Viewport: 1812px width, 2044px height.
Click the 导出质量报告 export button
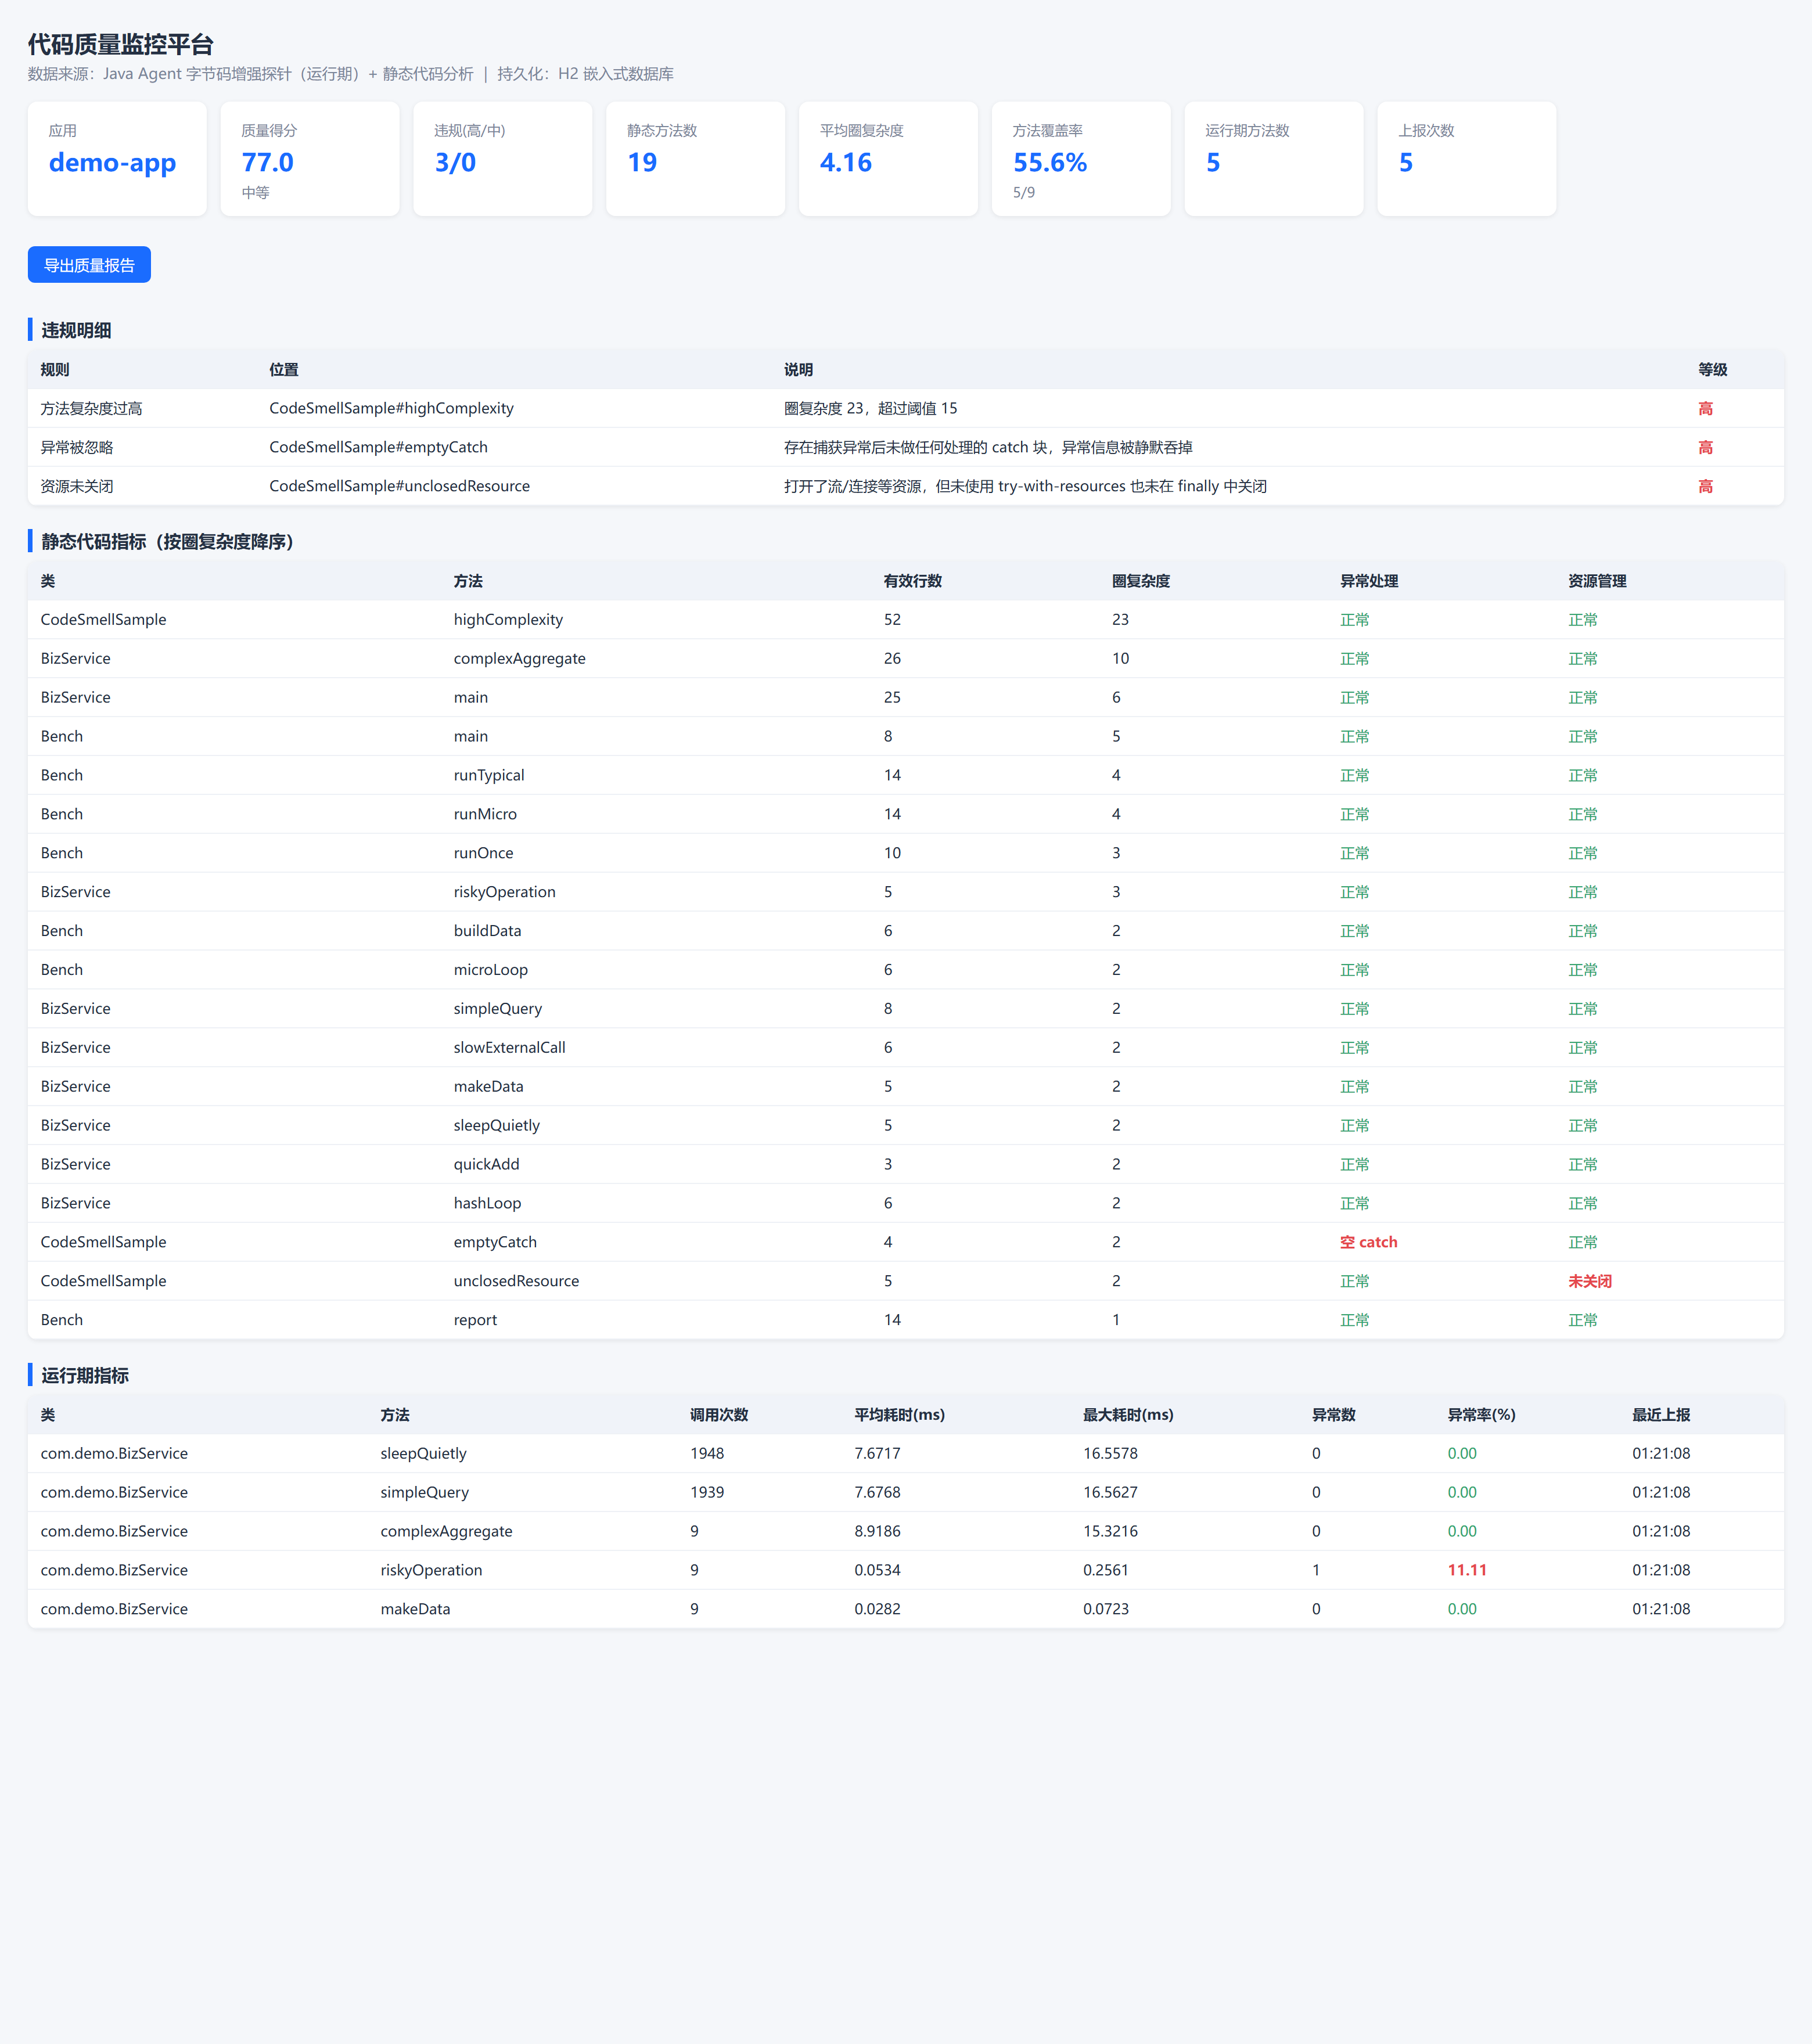click(89, 265)
